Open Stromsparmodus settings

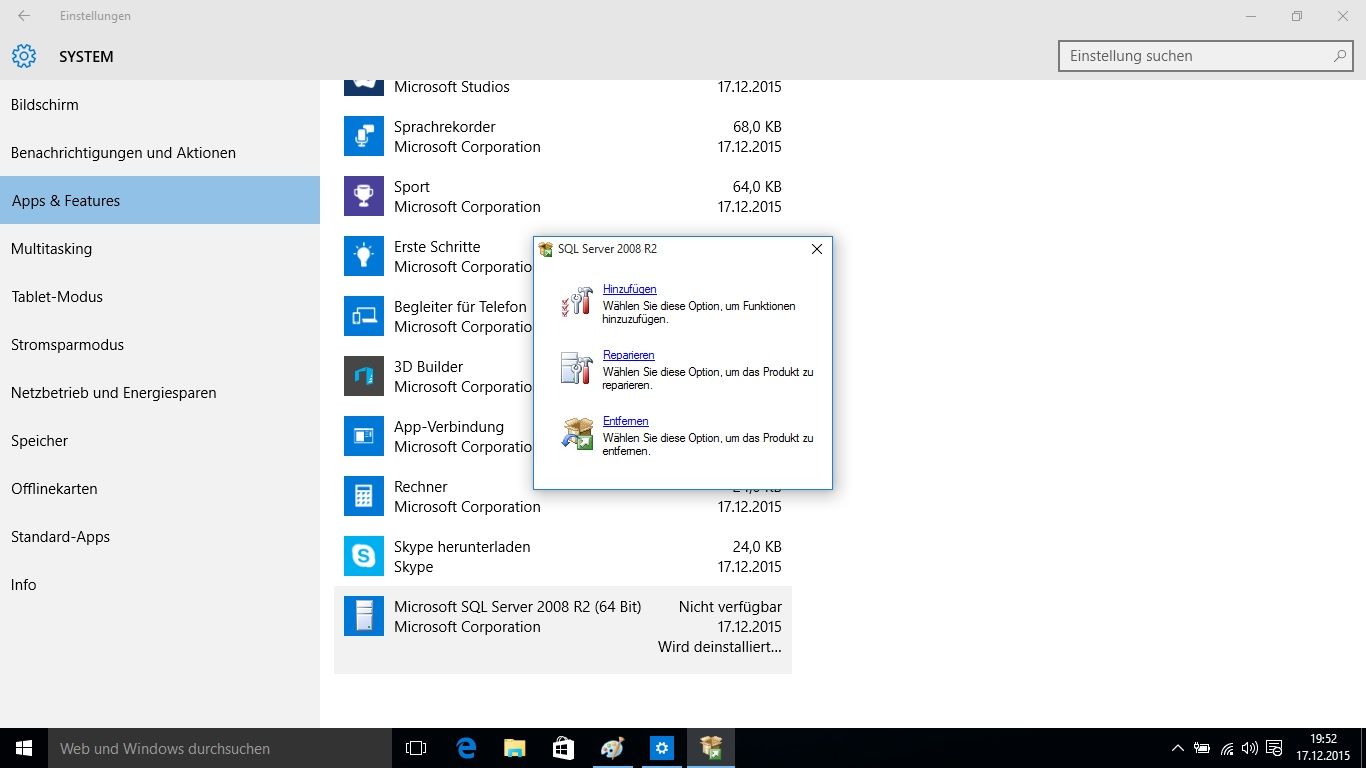coord(160,345)
